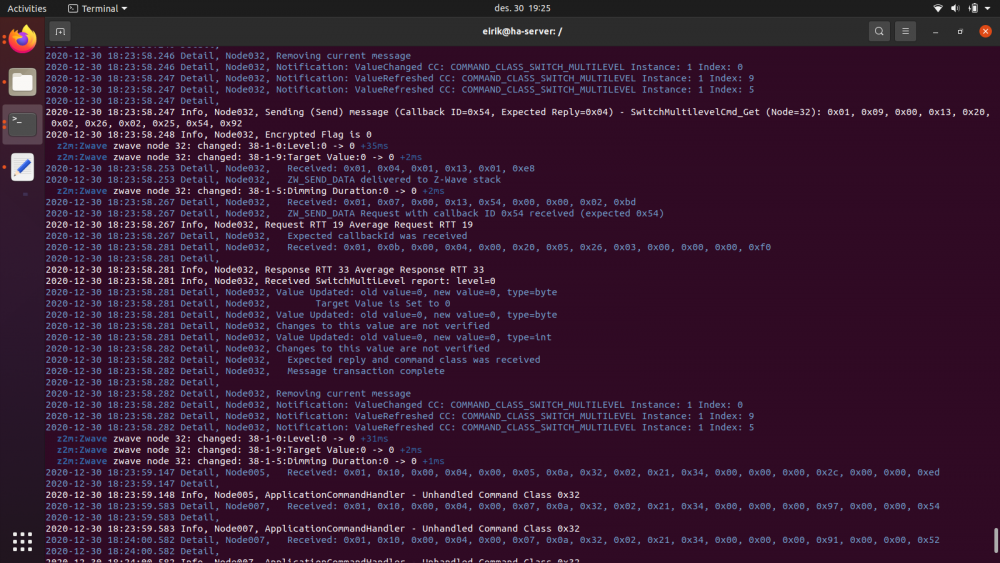Show Applications grid in the dock
Screen dimensions: 1000x563
pos(22,541)
